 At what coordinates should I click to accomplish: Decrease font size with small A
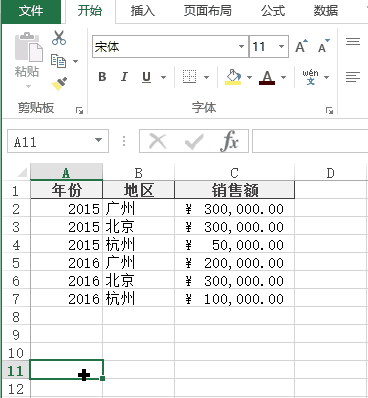[x=323, y=47]
